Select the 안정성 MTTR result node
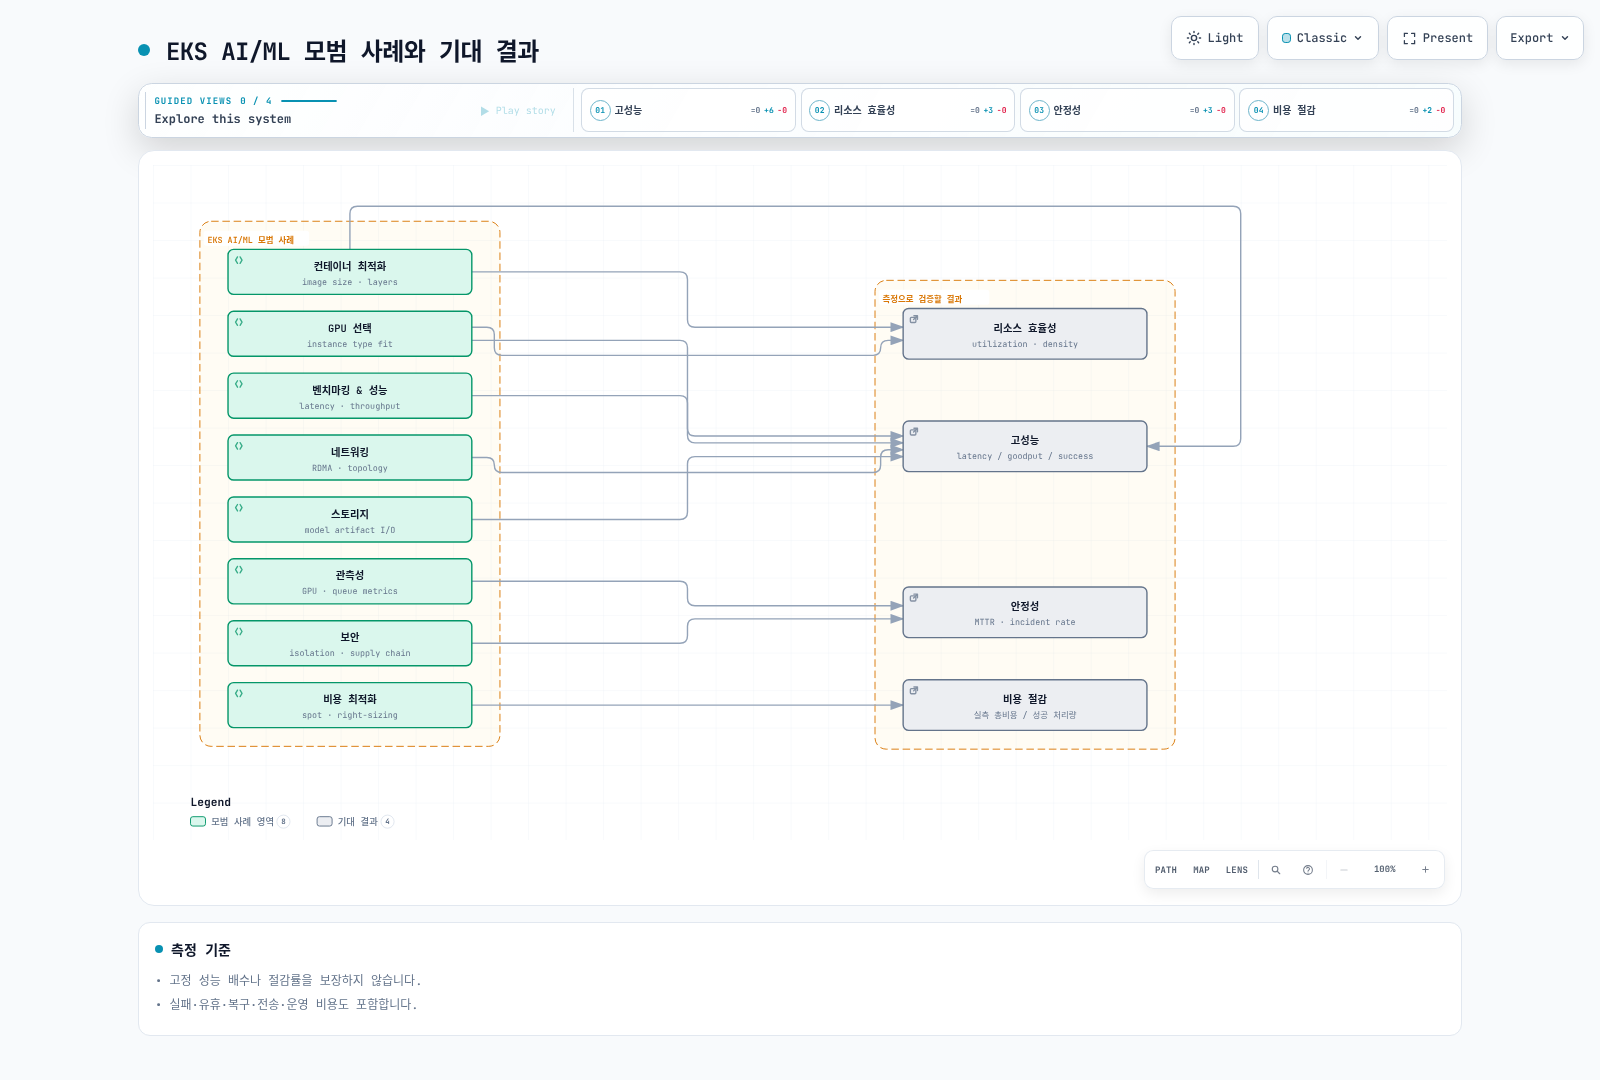 [x=1025, y=612]
